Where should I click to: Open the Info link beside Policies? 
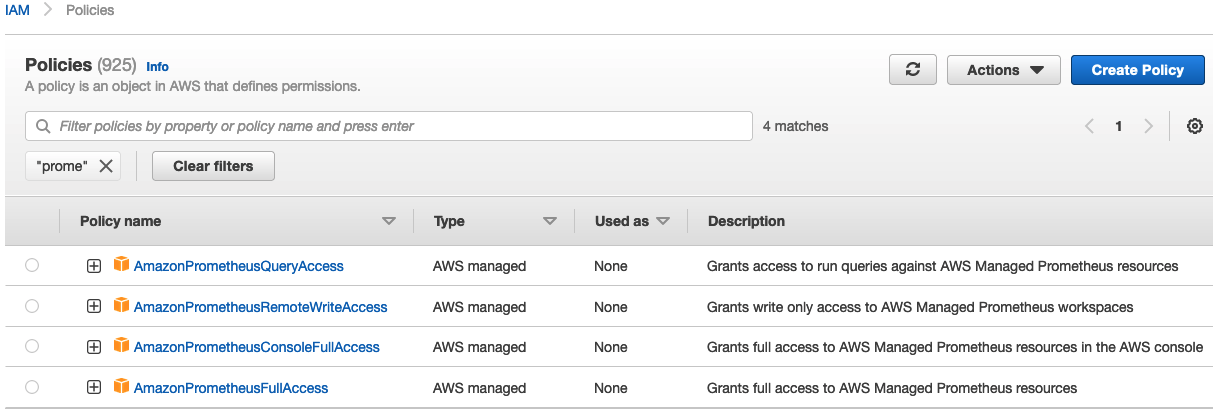(157, 66)
